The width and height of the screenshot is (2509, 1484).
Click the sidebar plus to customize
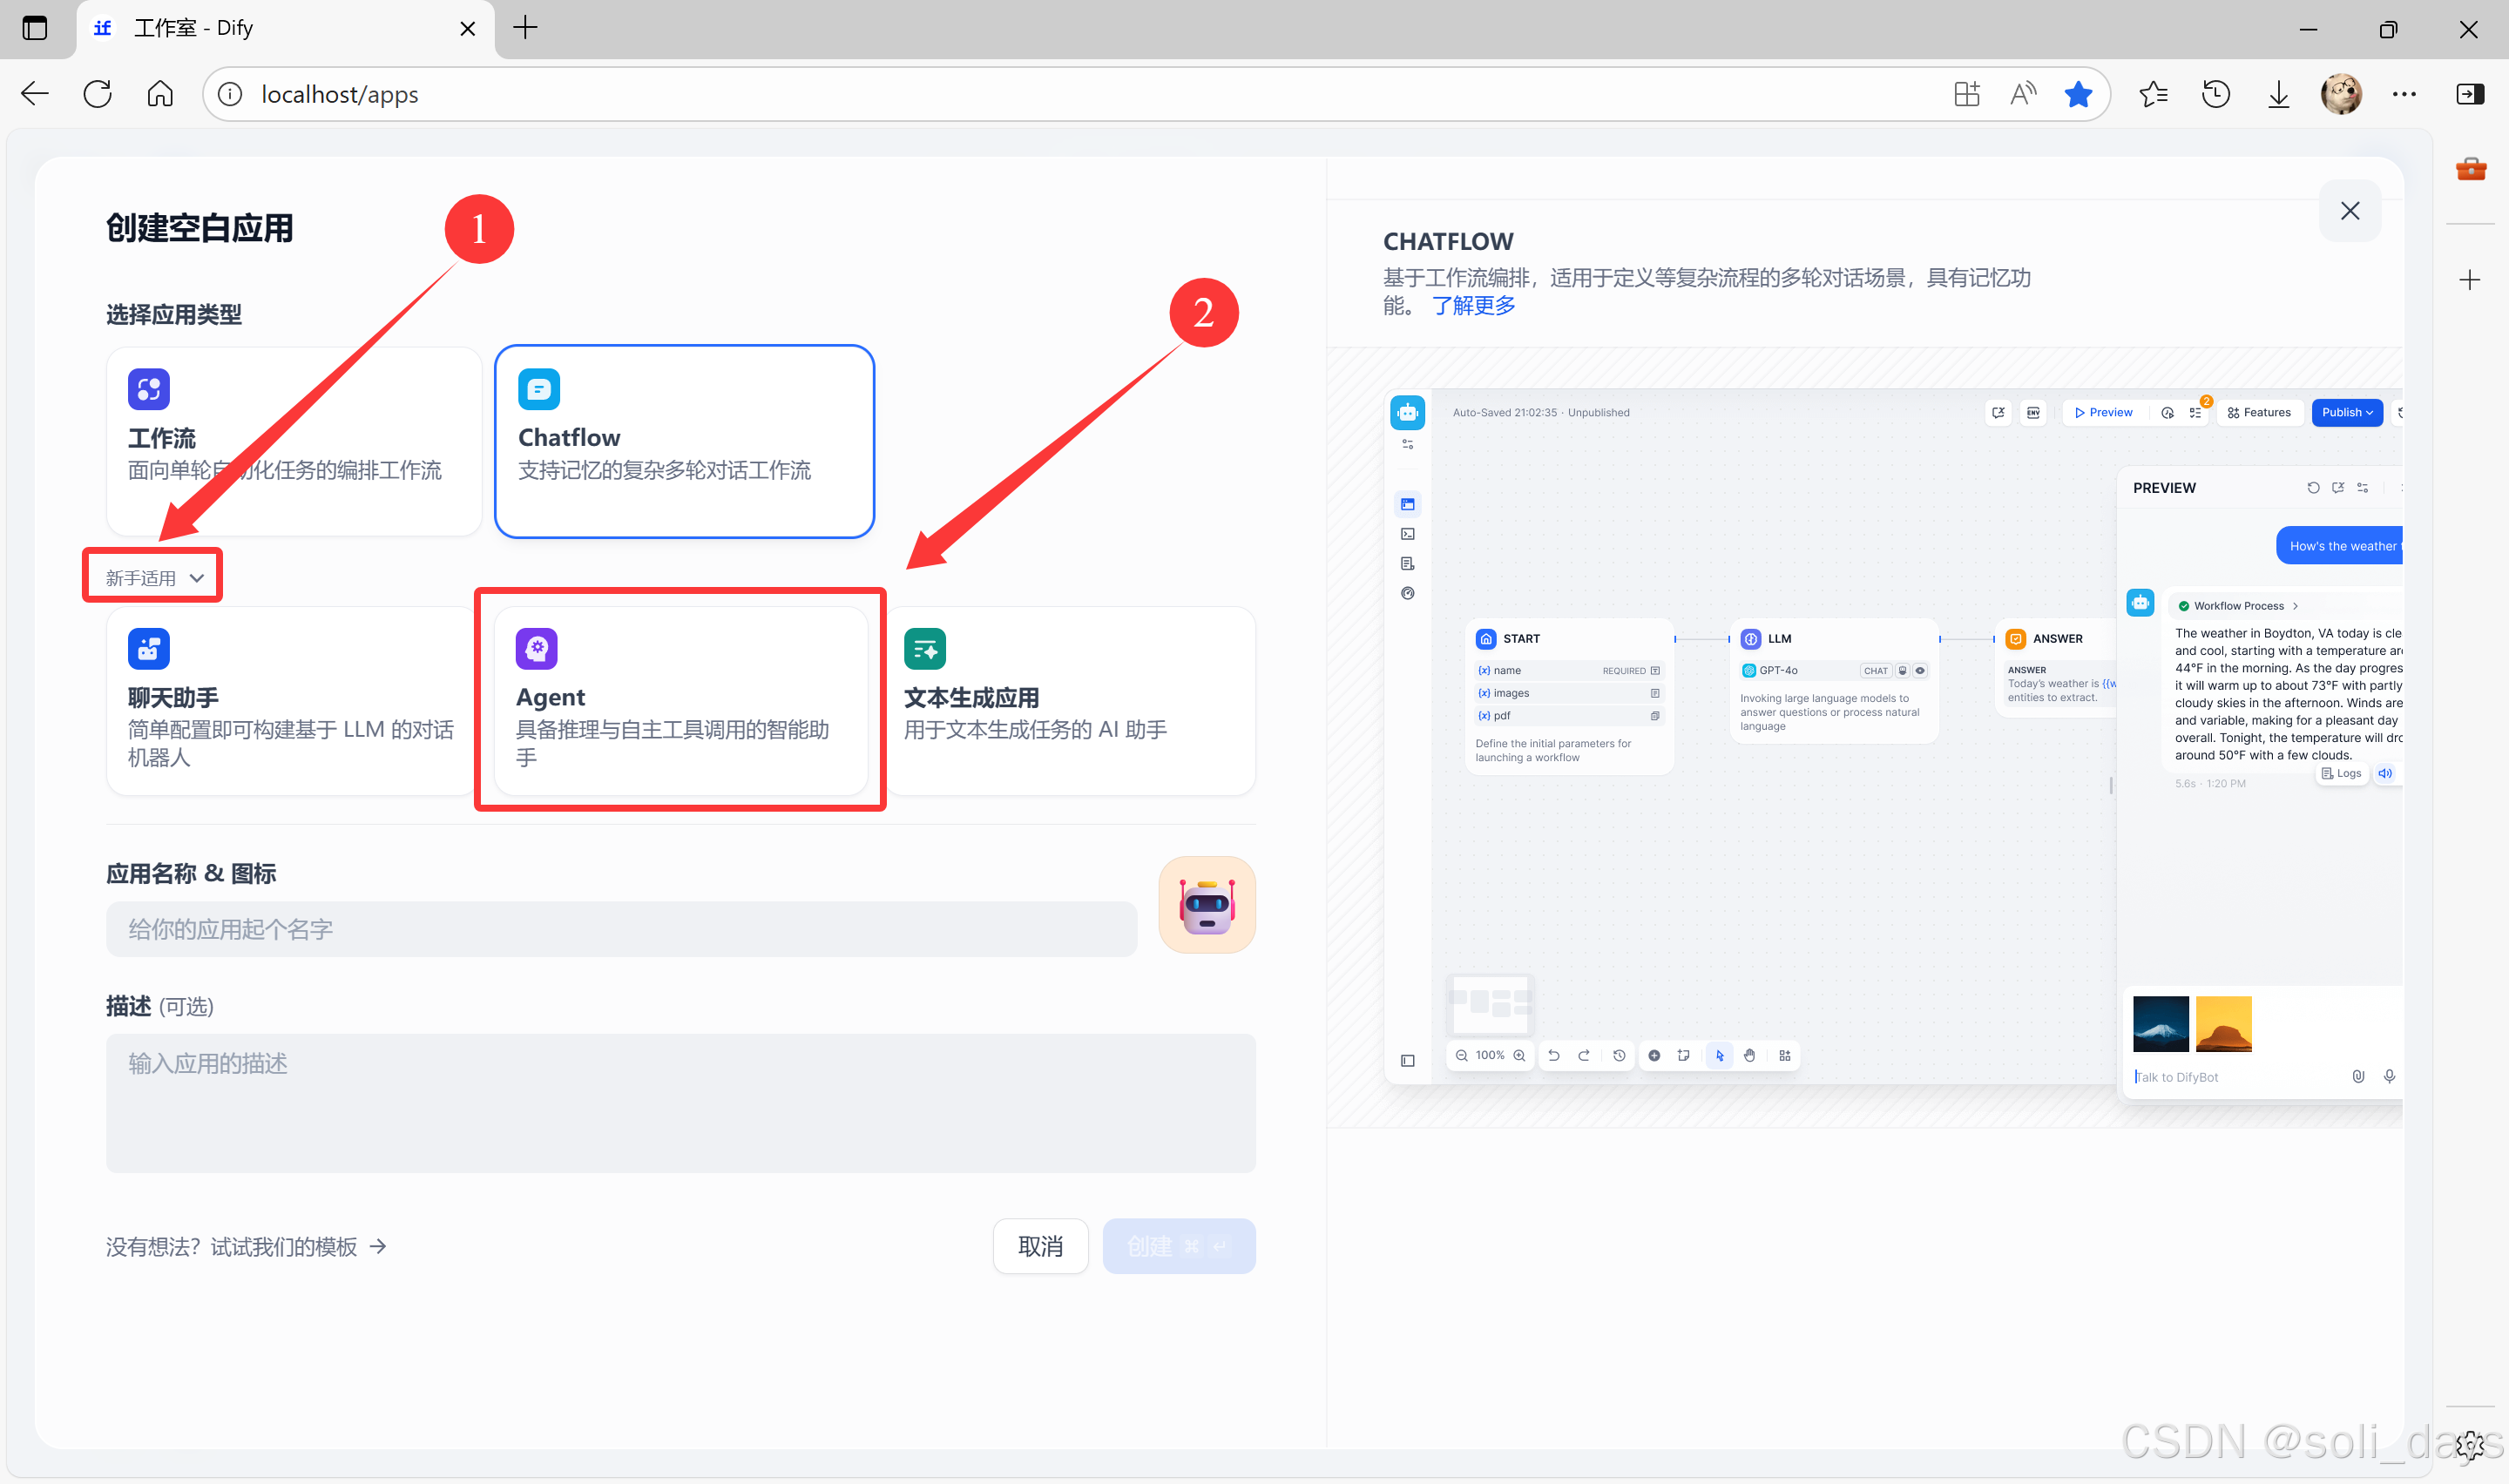pyautogui.click(x=2470, y=280)
